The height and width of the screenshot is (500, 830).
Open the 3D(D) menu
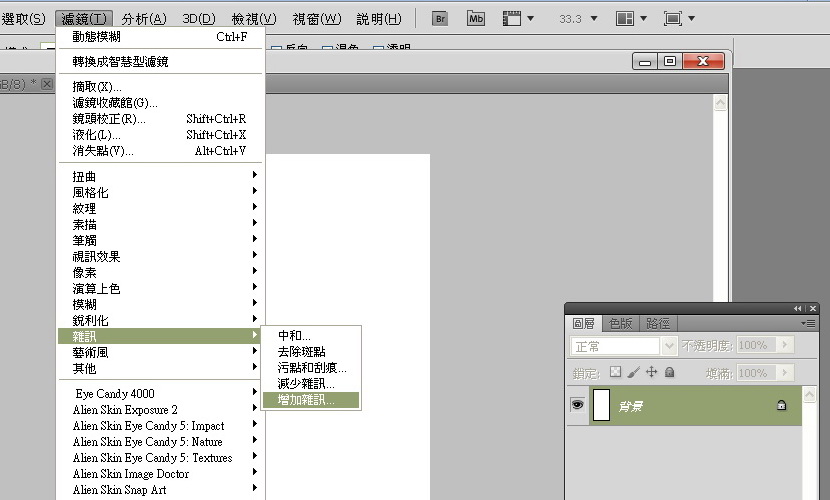pyautogui.click(x=199, y=19)
